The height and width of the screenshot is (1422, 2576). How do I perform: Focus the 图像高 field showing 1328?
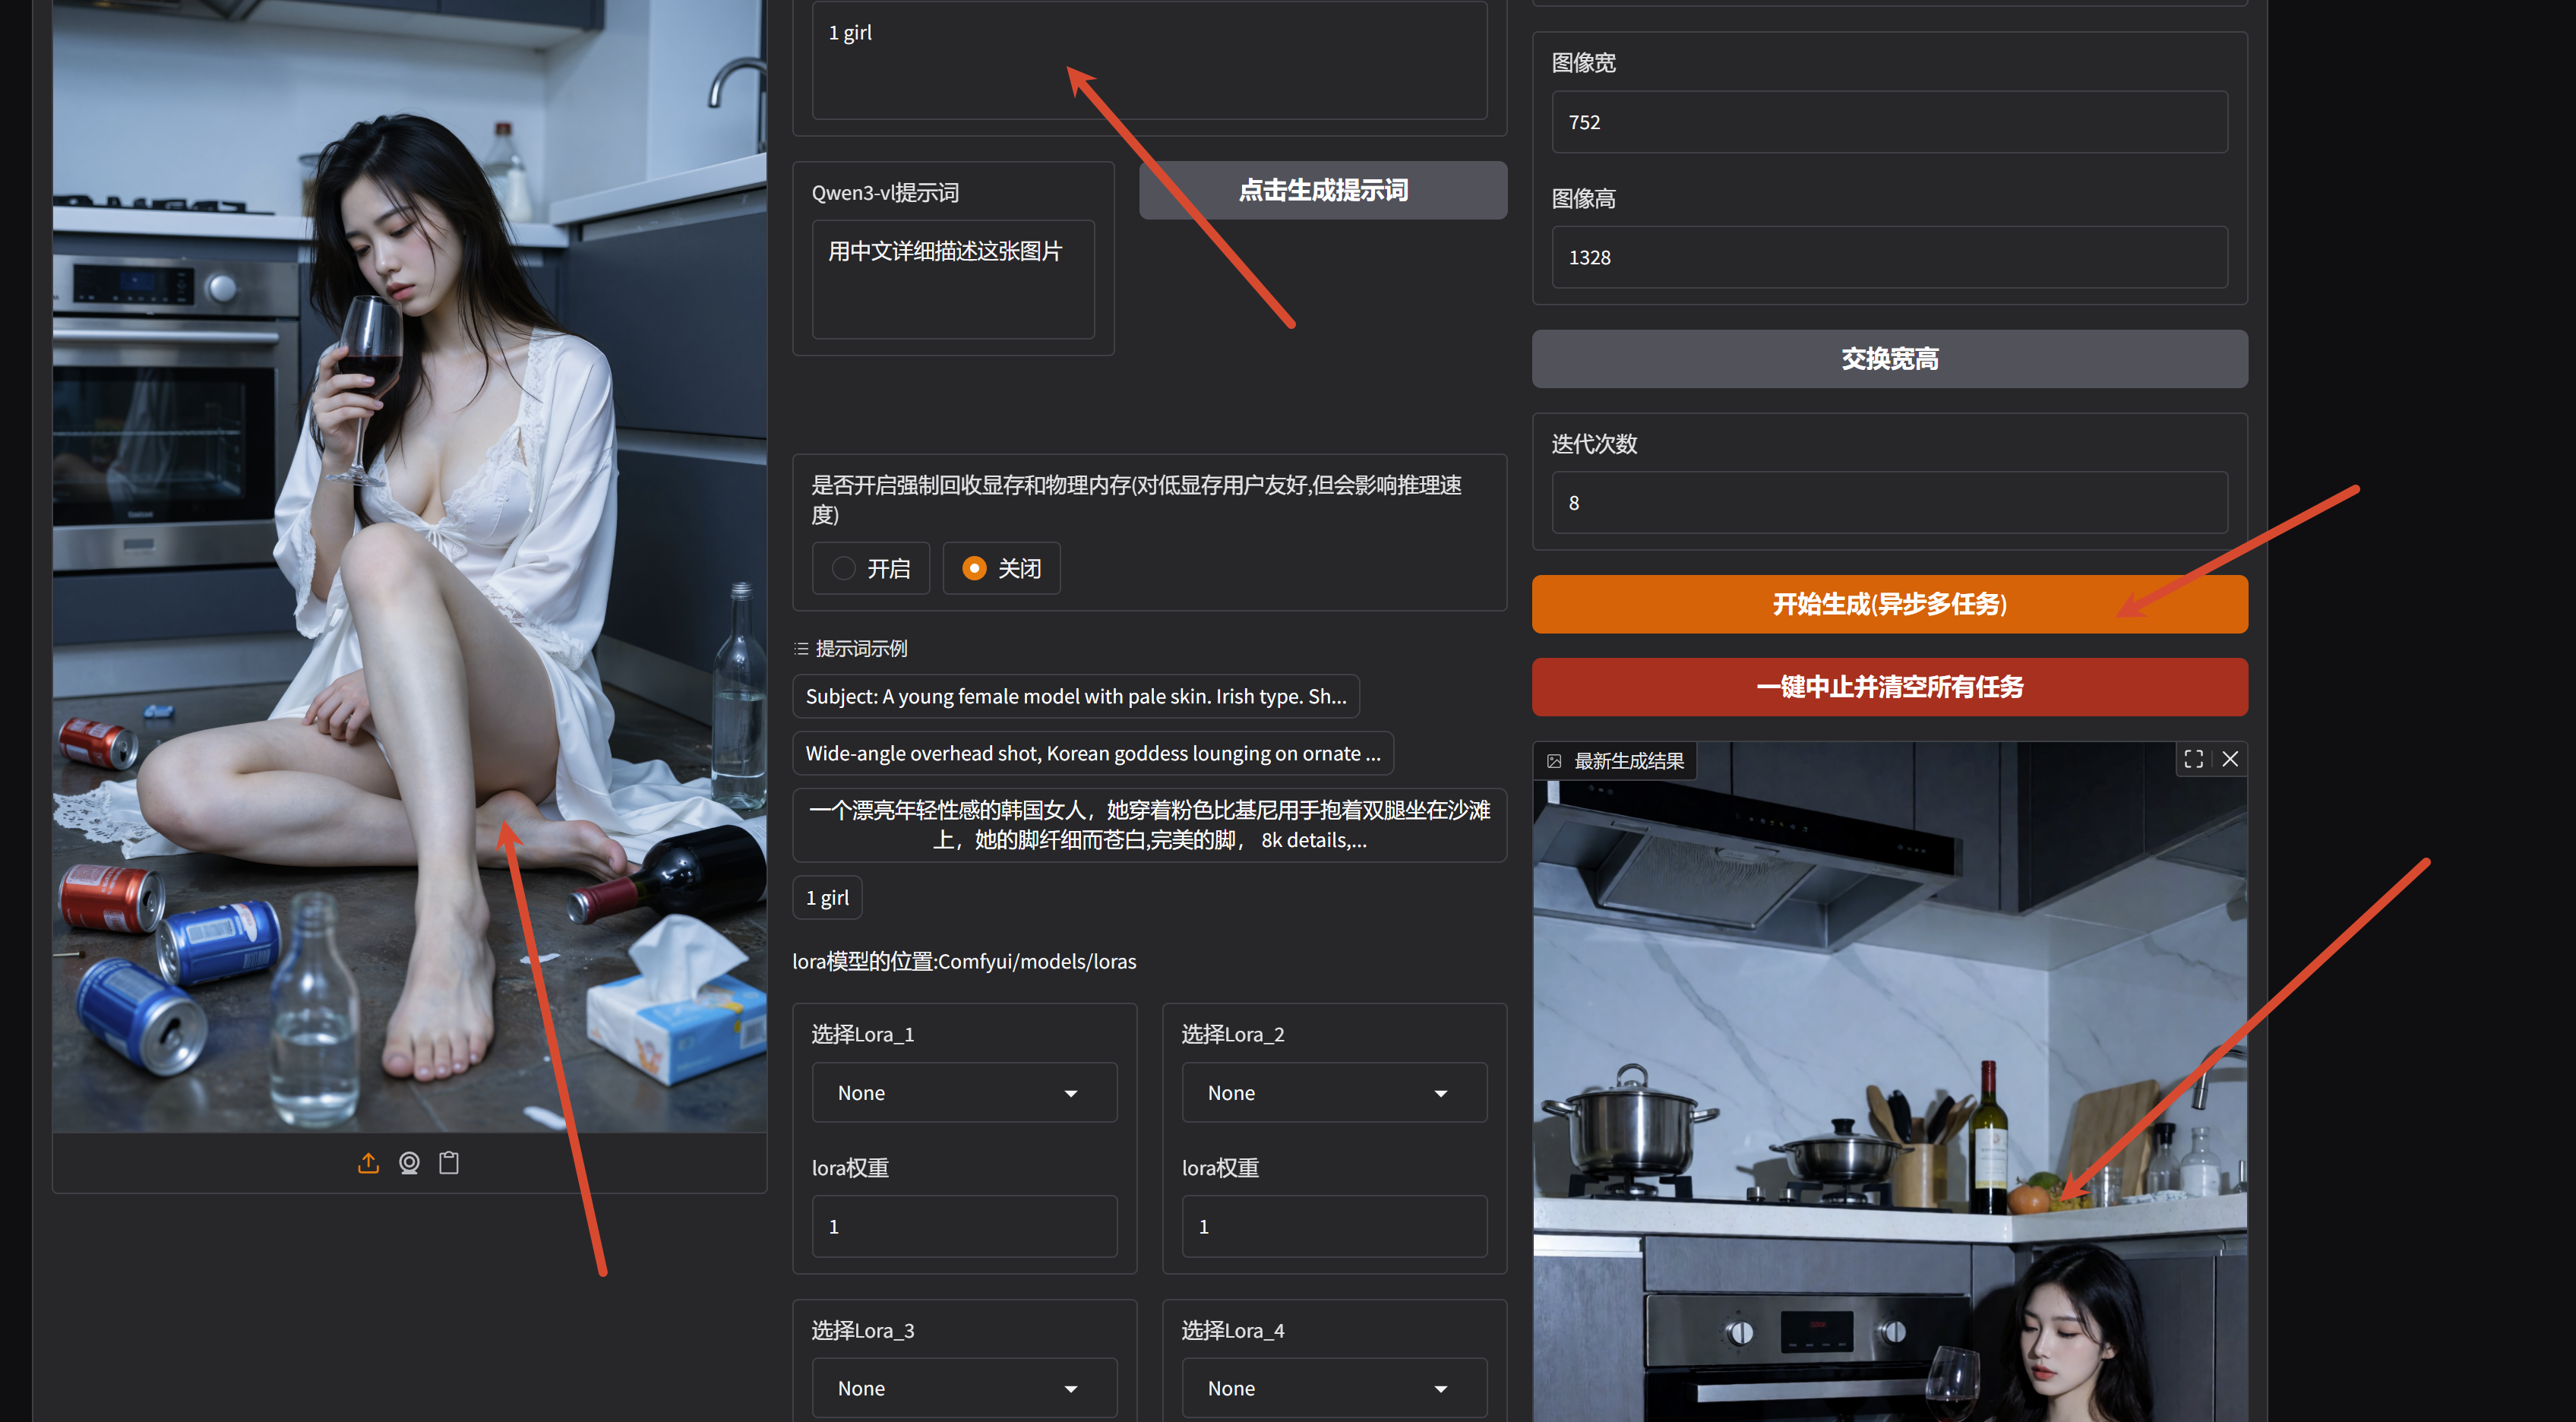pyautogui.click(x=1890, y=257)
